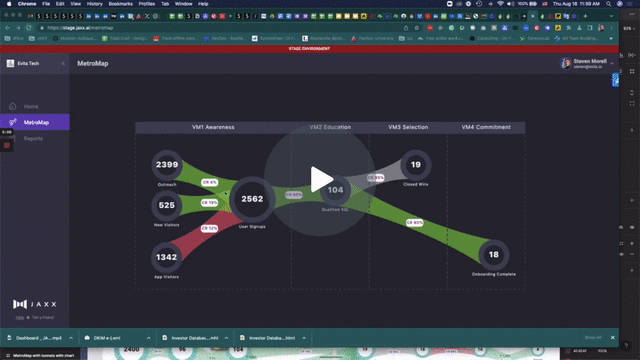
Task: Bookmark this page with the star icon
Action: point(416,28)
